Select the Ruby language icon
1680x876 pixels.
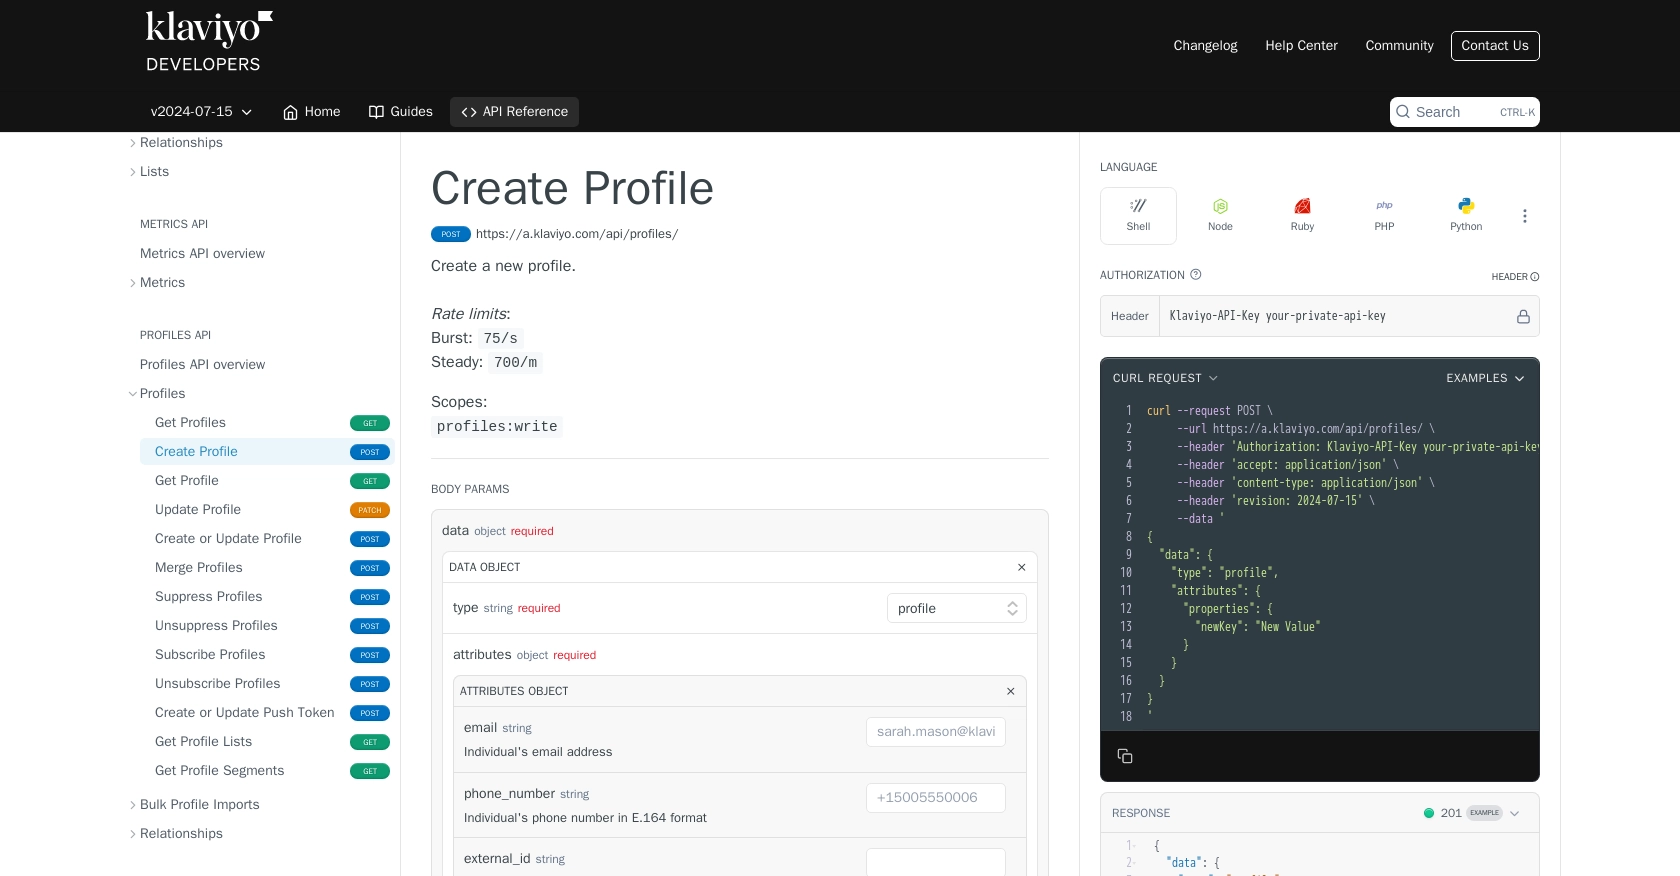tap(1302, 215)
